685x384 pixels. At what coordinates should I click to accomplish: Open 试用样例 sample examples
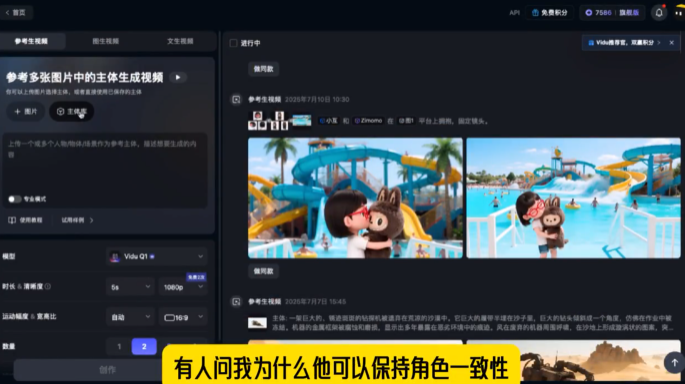click(x=77, y=220)
